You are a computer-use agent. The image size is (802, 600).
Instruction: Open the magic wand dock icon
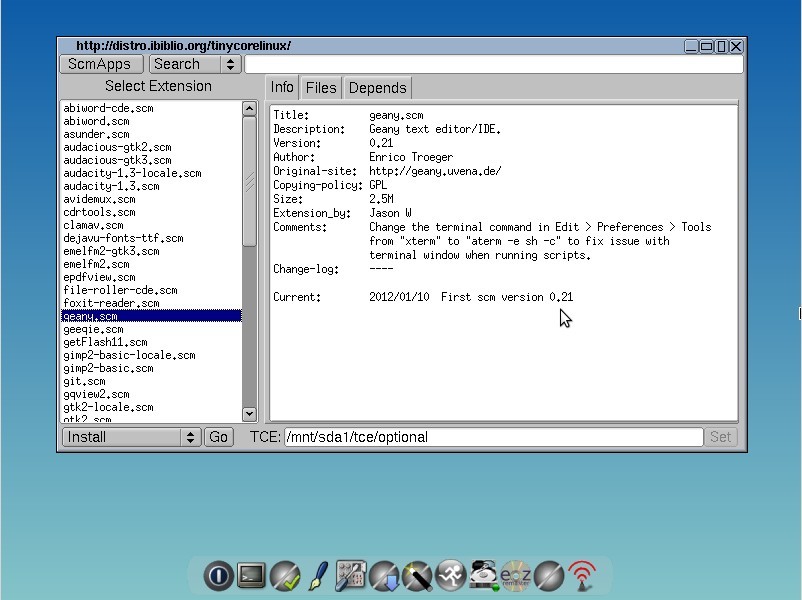(417, 575)
